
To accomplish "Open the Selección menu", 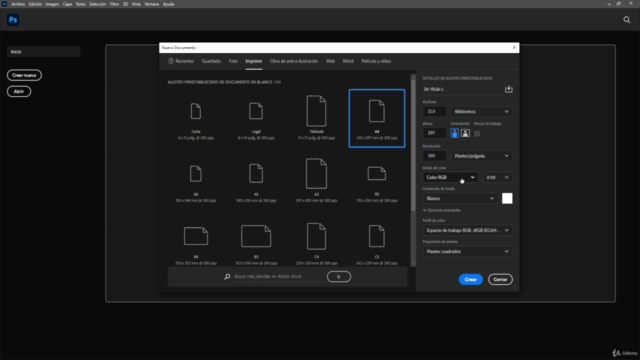I will [98, 4].
